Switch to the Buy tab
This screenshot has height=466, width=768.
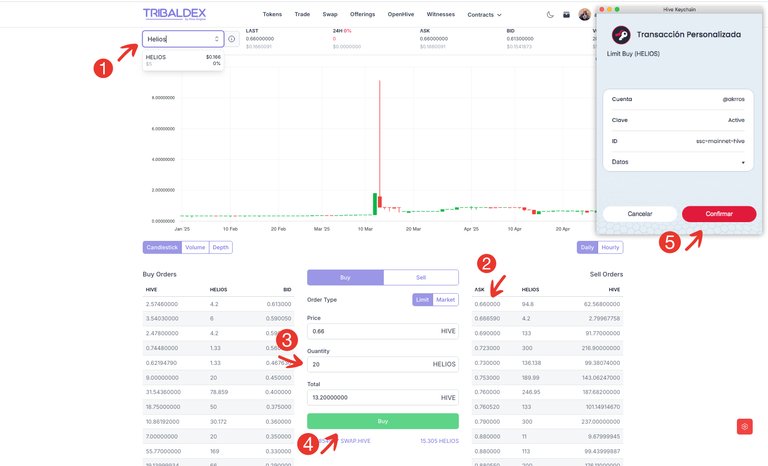click(345, 277)
